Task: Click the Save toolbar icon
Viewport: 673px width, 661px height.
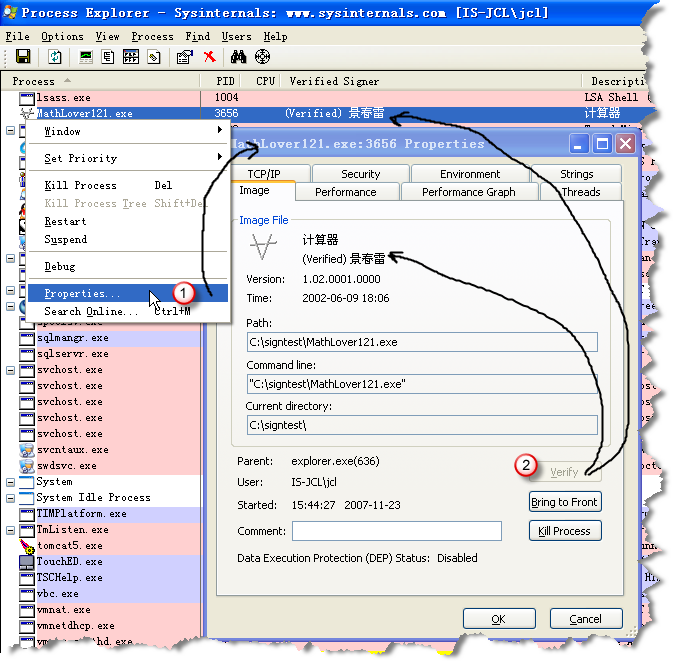Action: tap(23, 57)
